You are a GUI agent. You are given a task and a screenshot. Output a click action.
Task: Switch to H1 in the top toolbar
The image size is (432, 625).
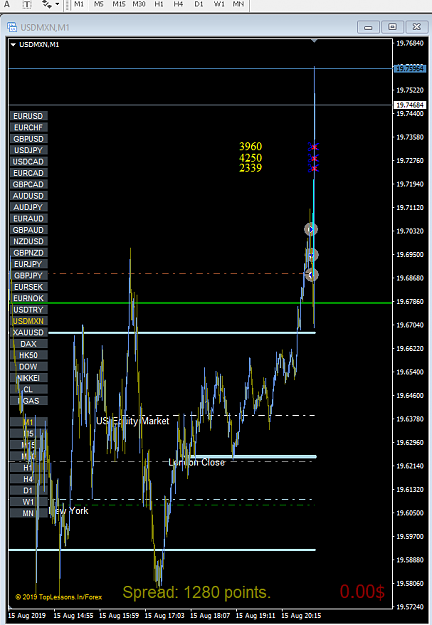pyautogui.click(x=159, y=4)
